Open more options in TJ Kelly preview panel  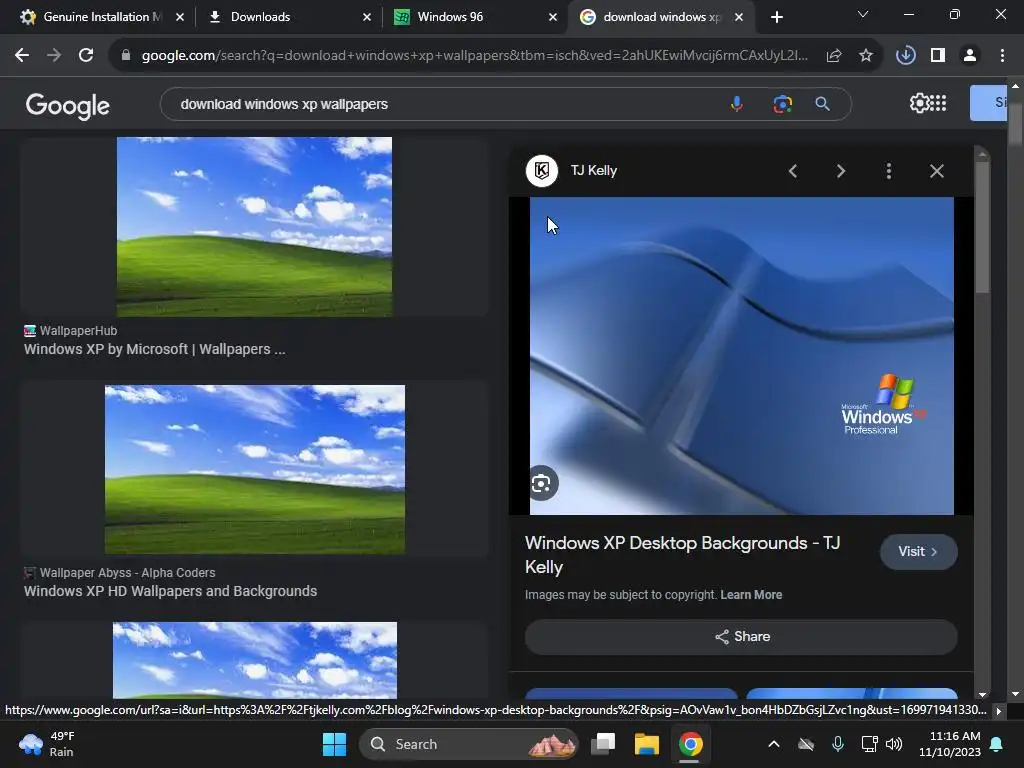888,171
